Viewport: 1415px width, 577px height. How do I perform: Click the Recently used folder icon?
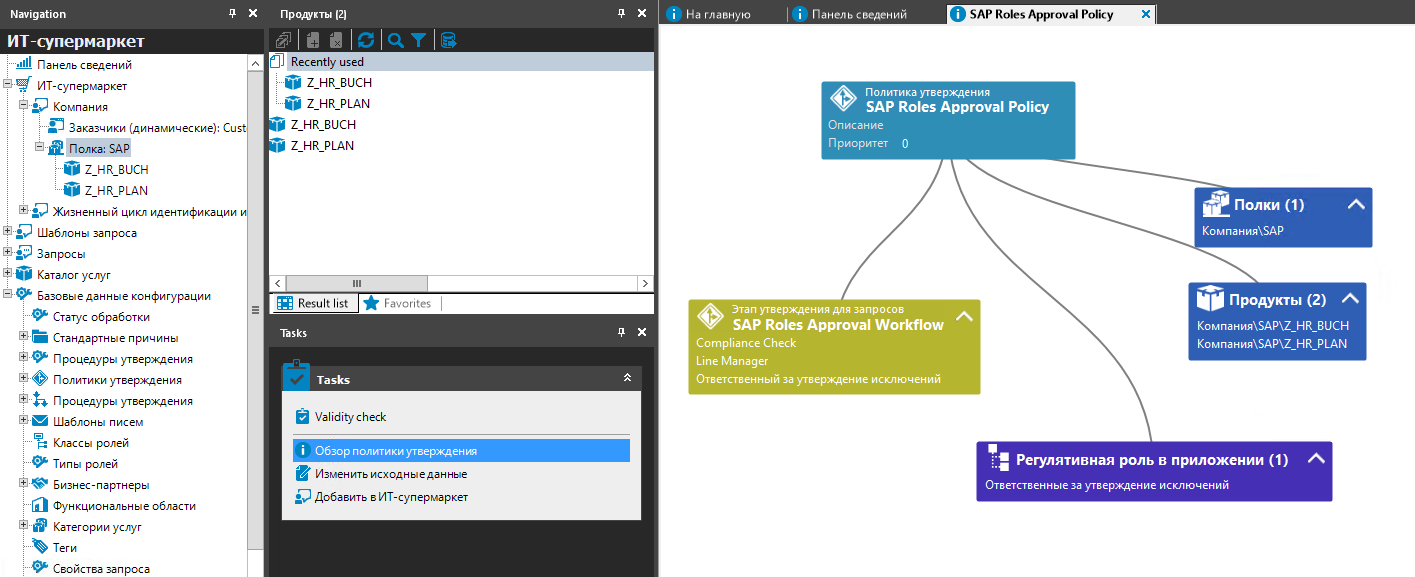pos(278,62)
